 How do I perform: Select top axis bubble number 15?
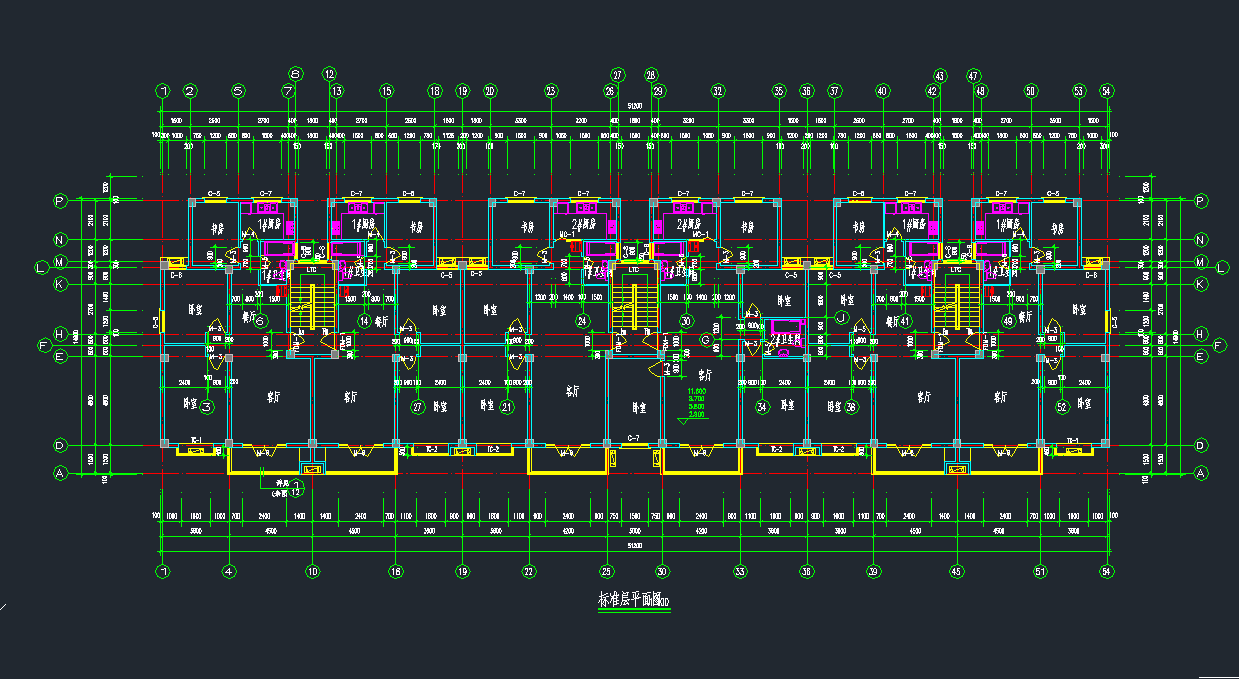386,91
